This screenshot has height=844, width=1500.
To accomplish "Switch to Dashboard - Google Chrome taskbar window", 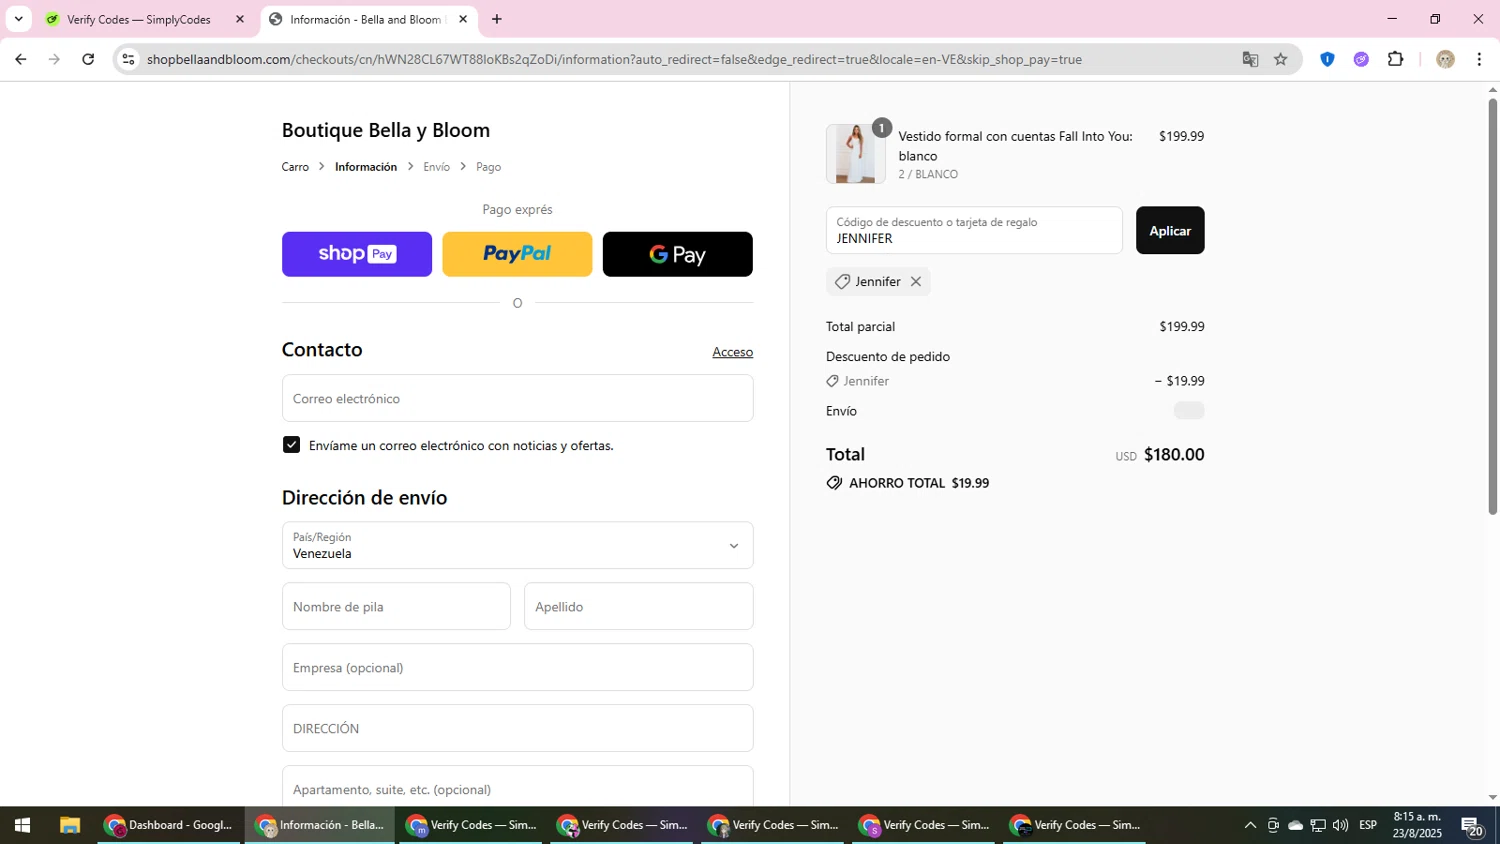I will (x=170, y=825).
